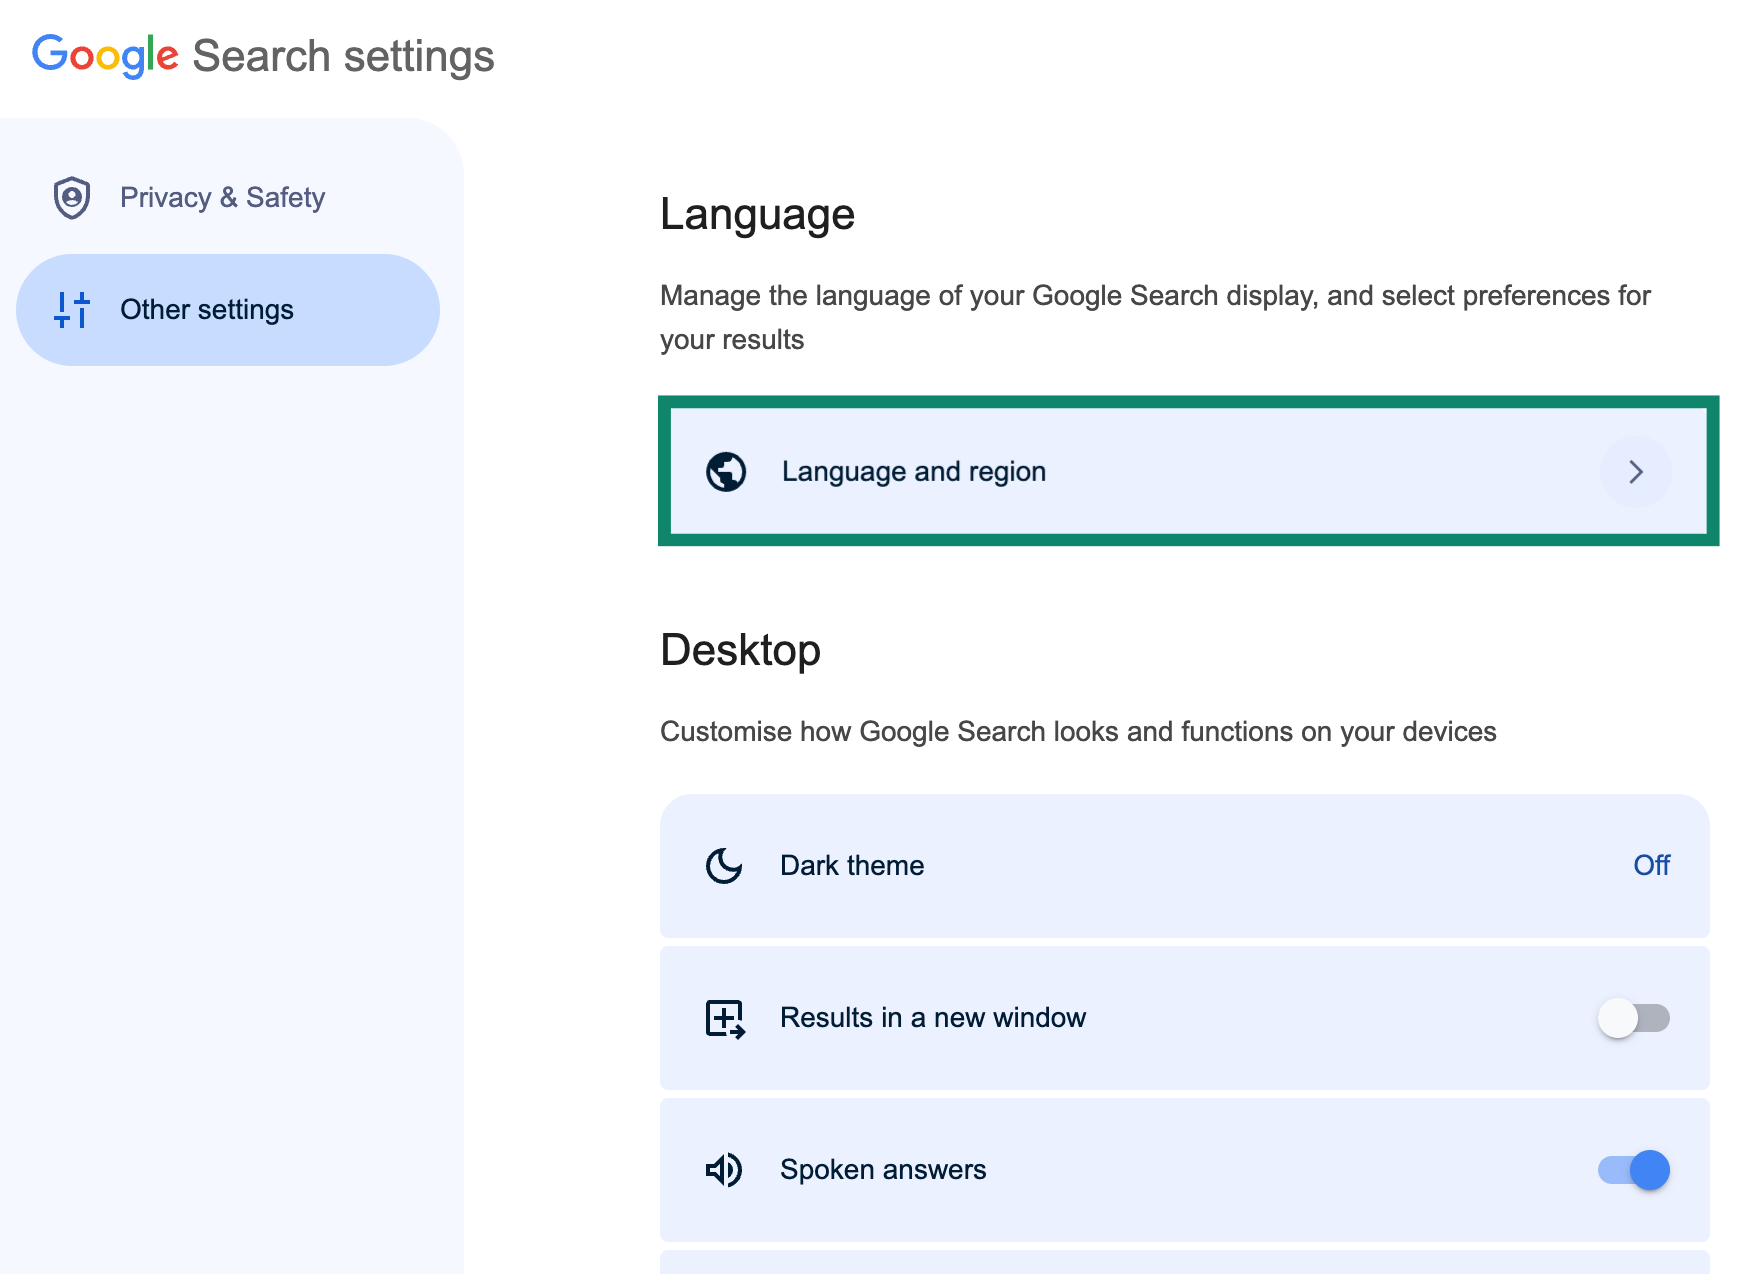Click the Results in a new window label

(933, 1018)
